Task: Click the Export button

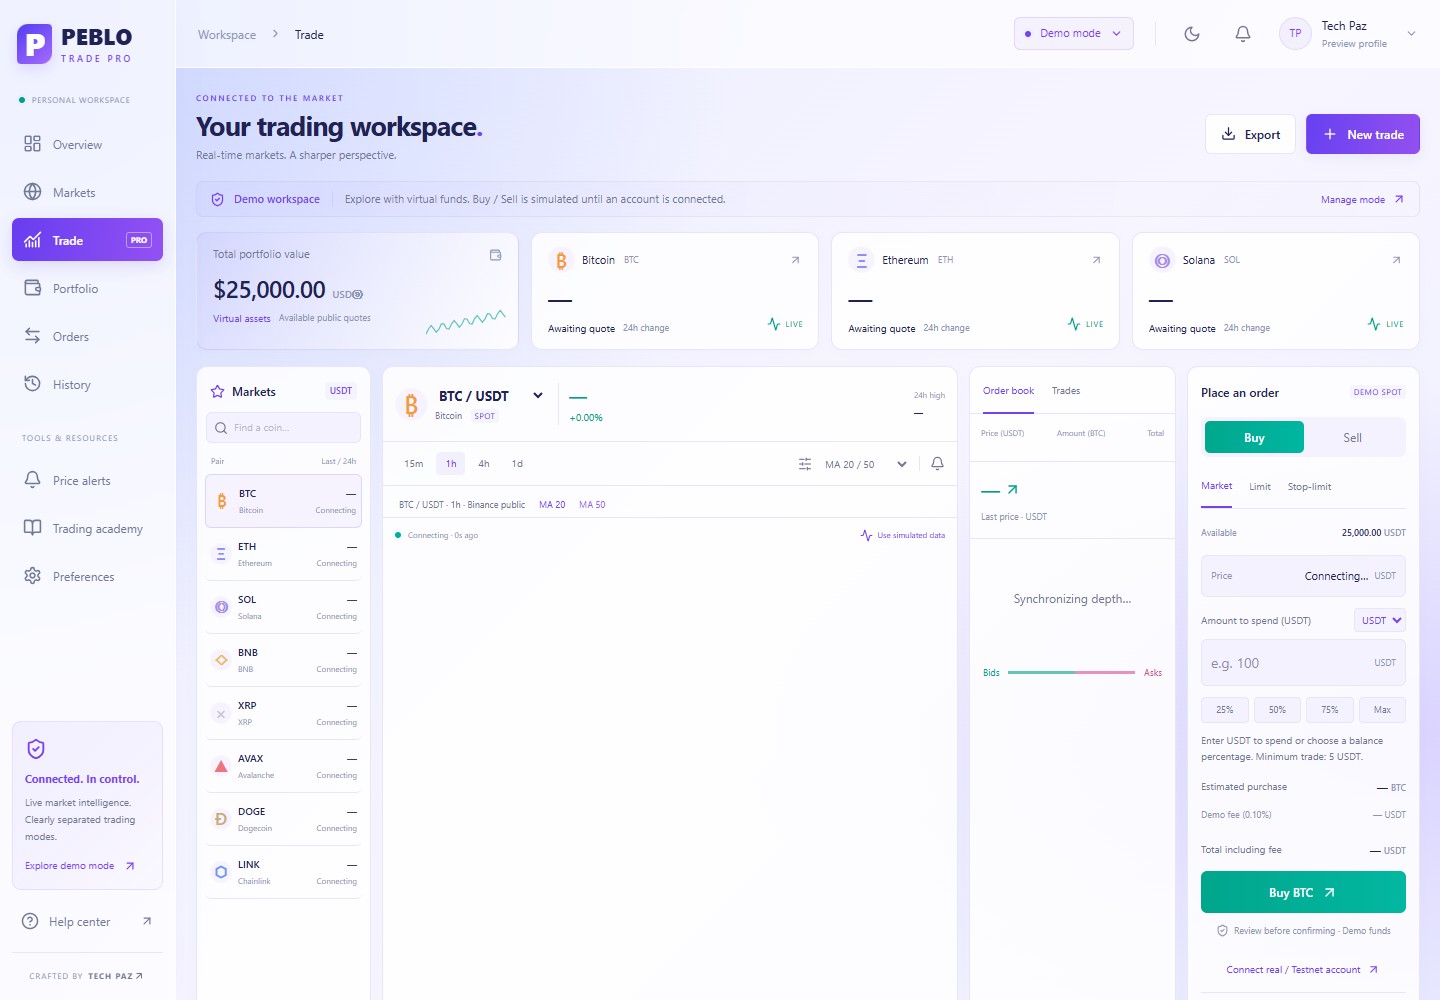Action: point(1251,134)
